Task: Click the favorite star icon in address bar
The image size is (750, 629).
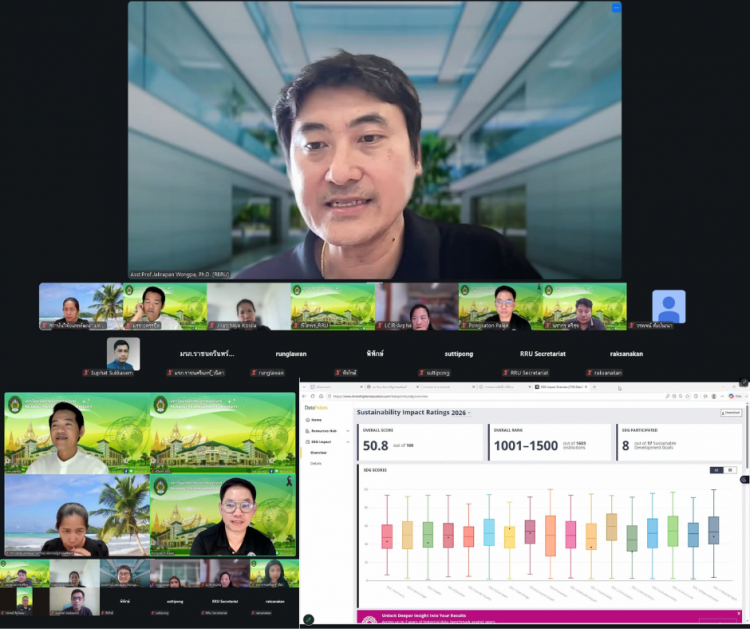Action: click(688, 396)
